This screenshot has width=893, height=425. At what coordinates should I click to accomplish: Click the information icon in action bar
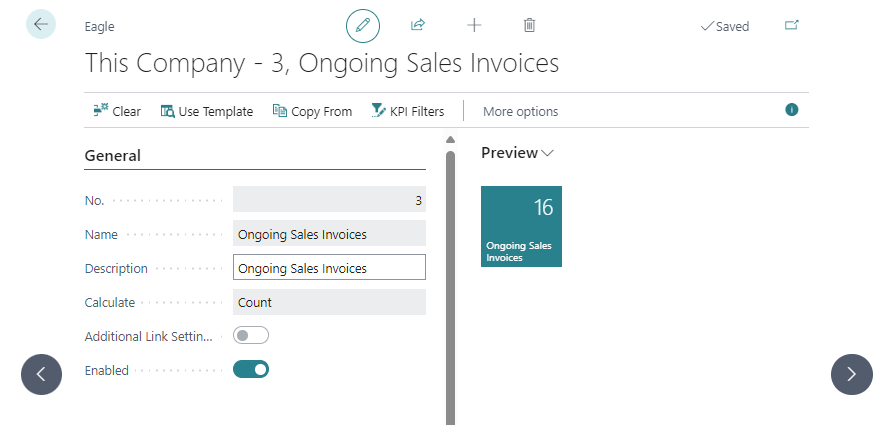pos(792,110)
